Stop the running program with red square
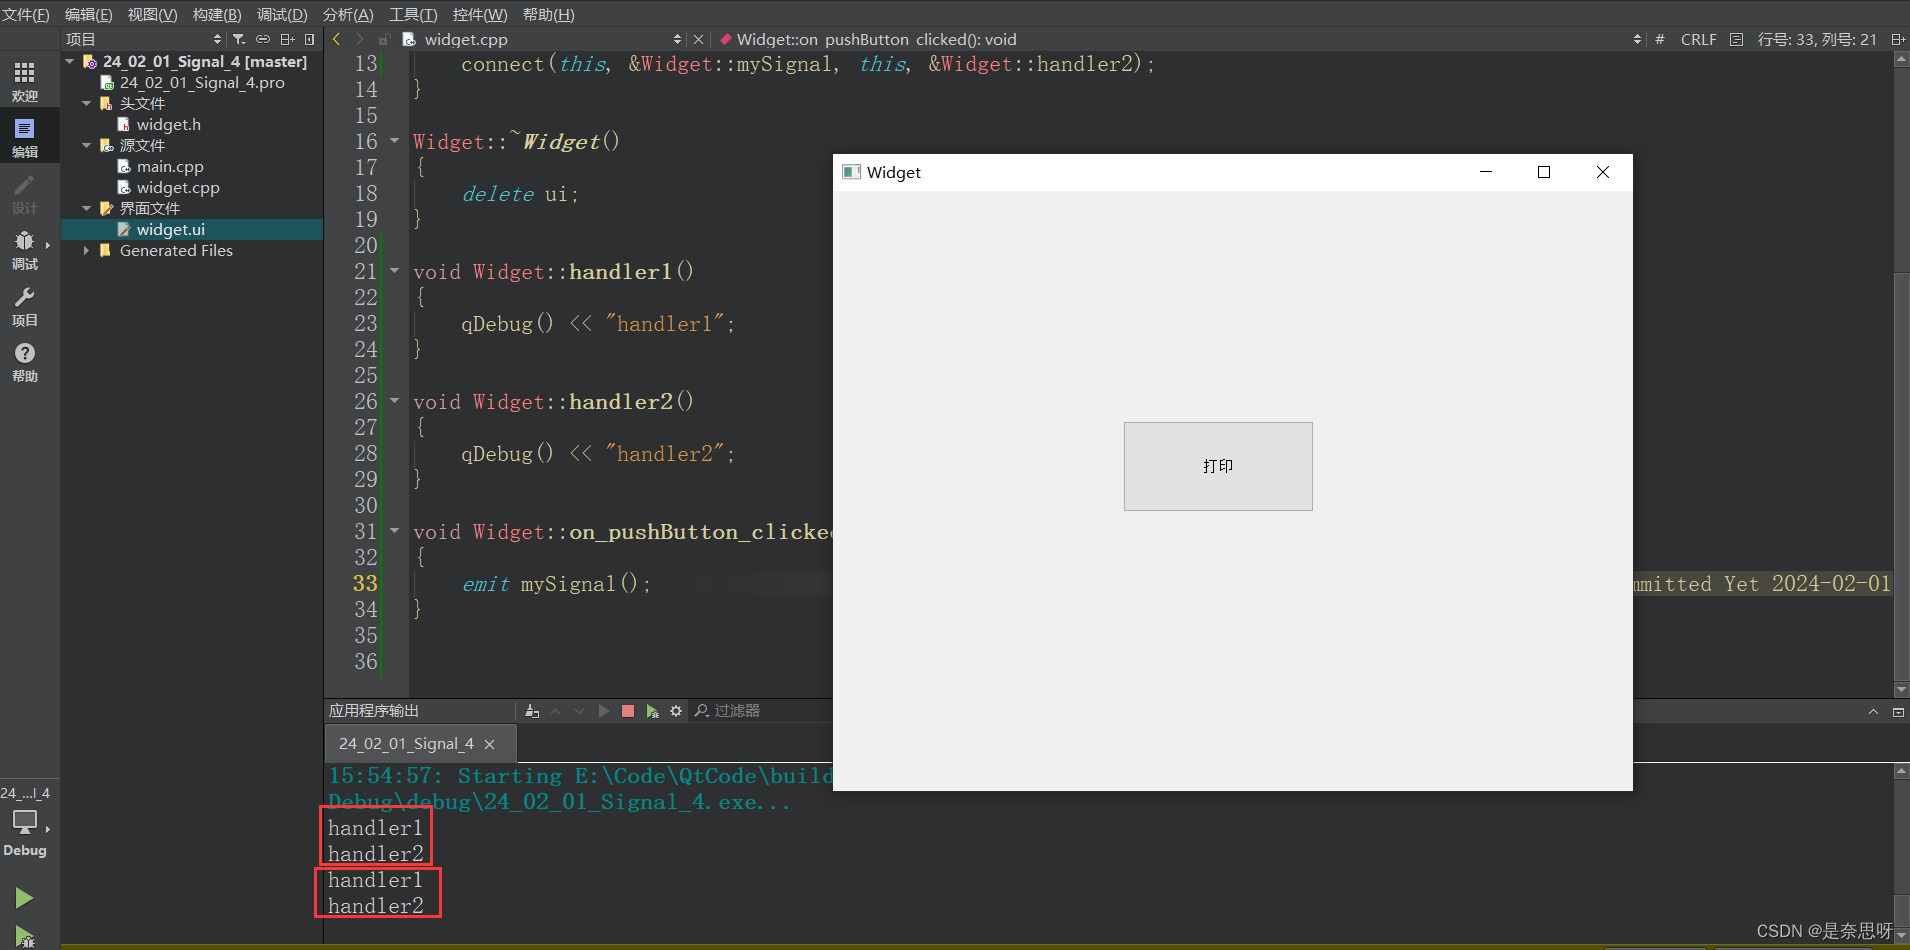The height and width of the screenshot is (950, 1910). pyautogui.click(x=628, y=711)
